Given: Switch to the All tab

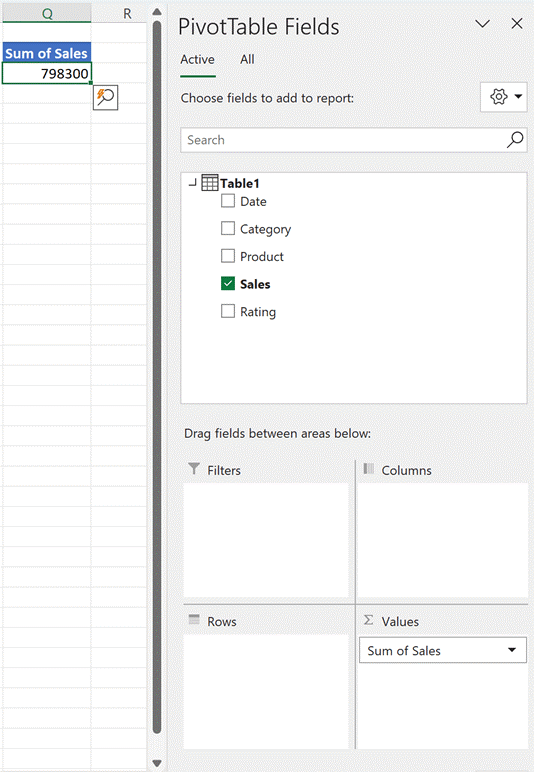Looking at the screenshot, I should [247, 60].
